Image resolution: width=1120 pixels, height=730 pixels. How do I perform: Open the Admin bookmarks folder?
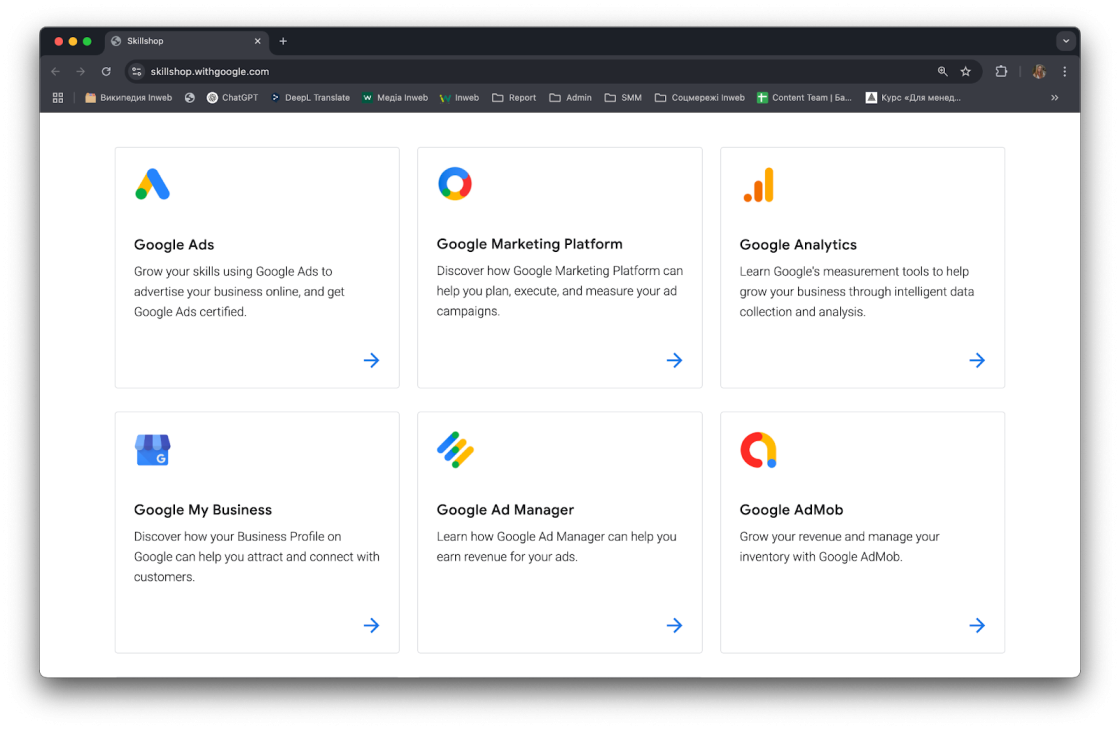[570, 98]
